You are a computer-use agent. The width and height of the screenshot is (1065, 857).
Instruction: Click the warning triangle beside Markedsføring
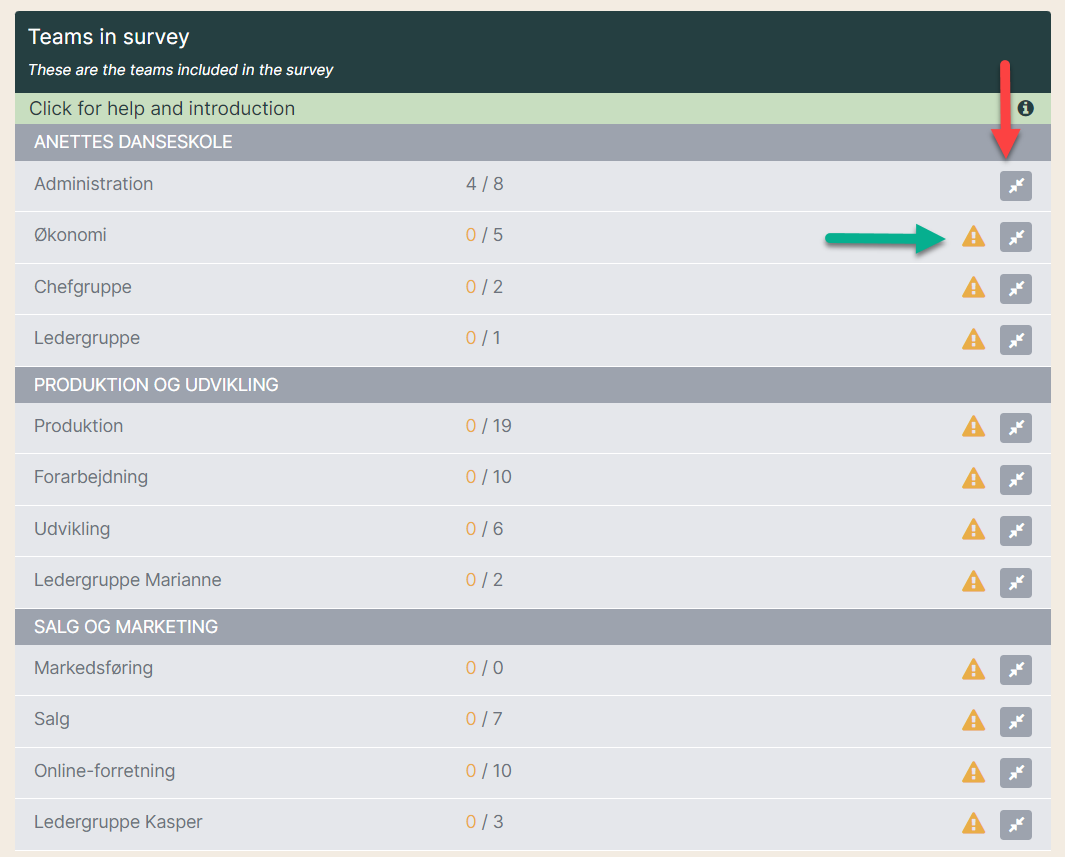point(973,669)
